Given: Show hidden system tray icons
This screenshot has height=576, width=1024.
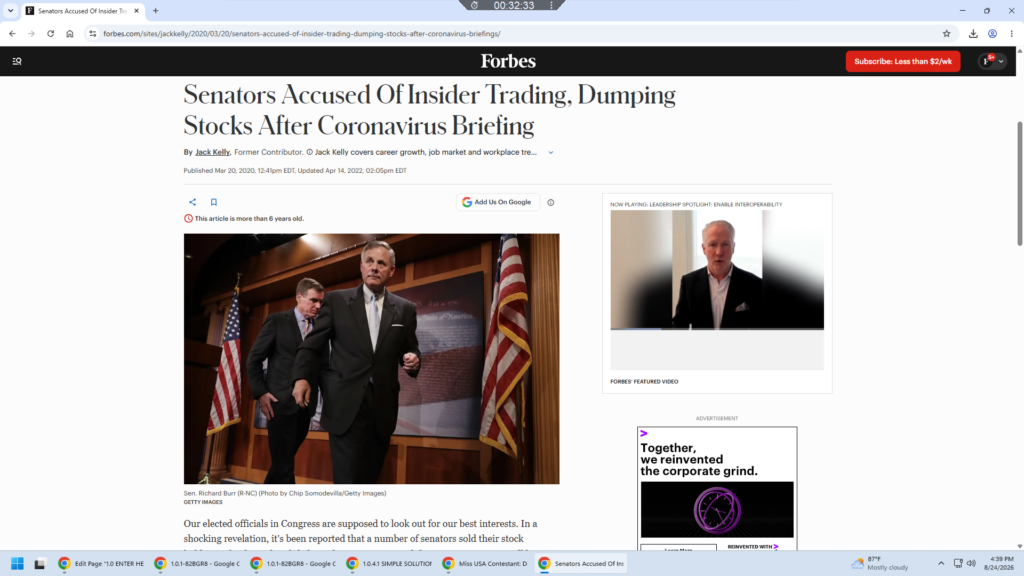Looking at the screenshot, I should [x=941, y=564].
